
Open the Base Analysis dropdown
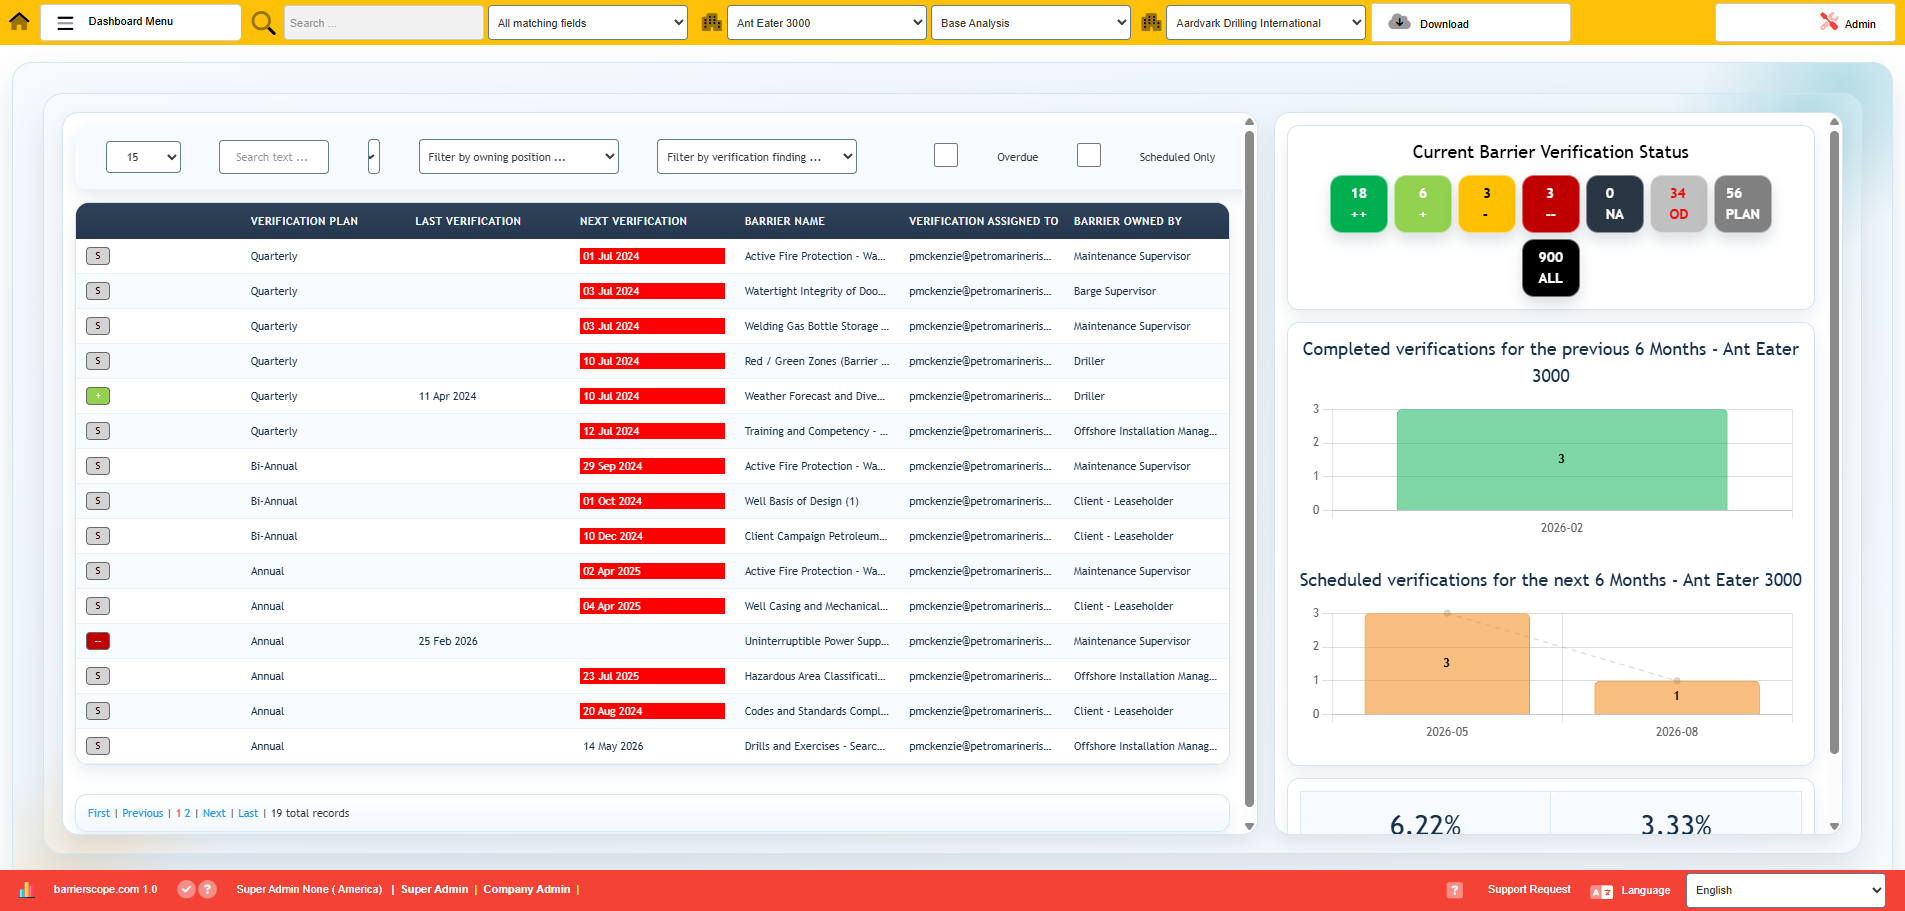[x=1031, y=23]
